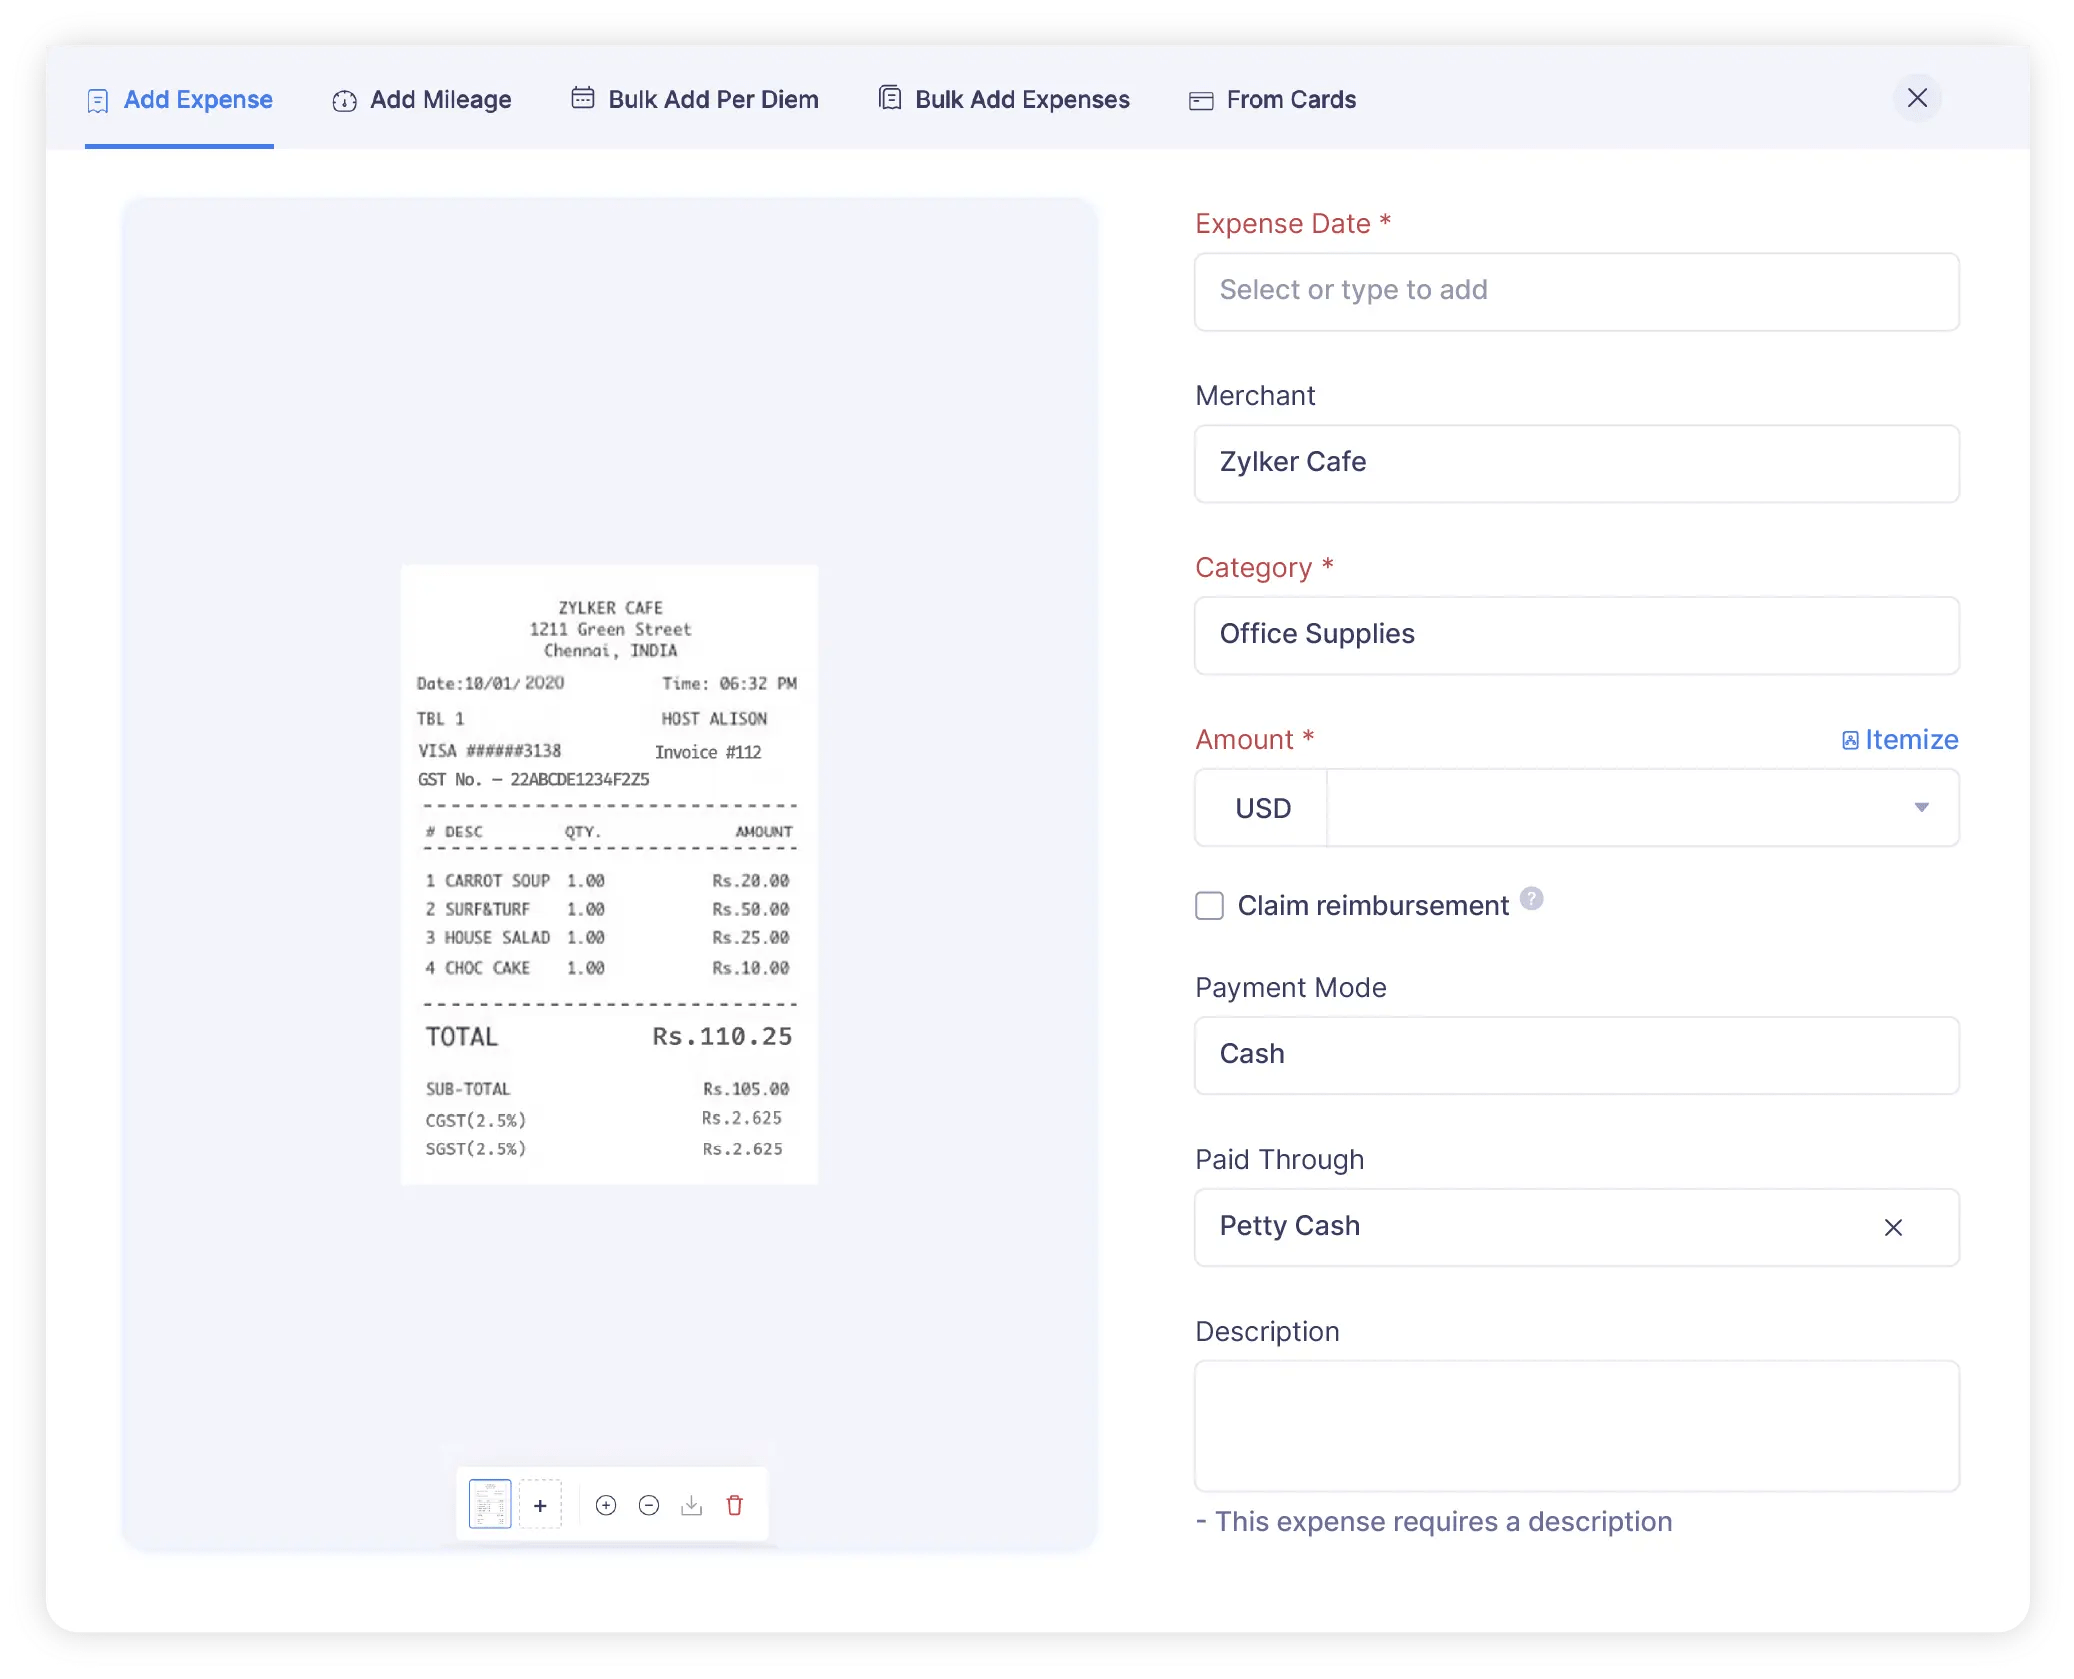Select the Bulk Add Expenses tab

[1004, 100]
